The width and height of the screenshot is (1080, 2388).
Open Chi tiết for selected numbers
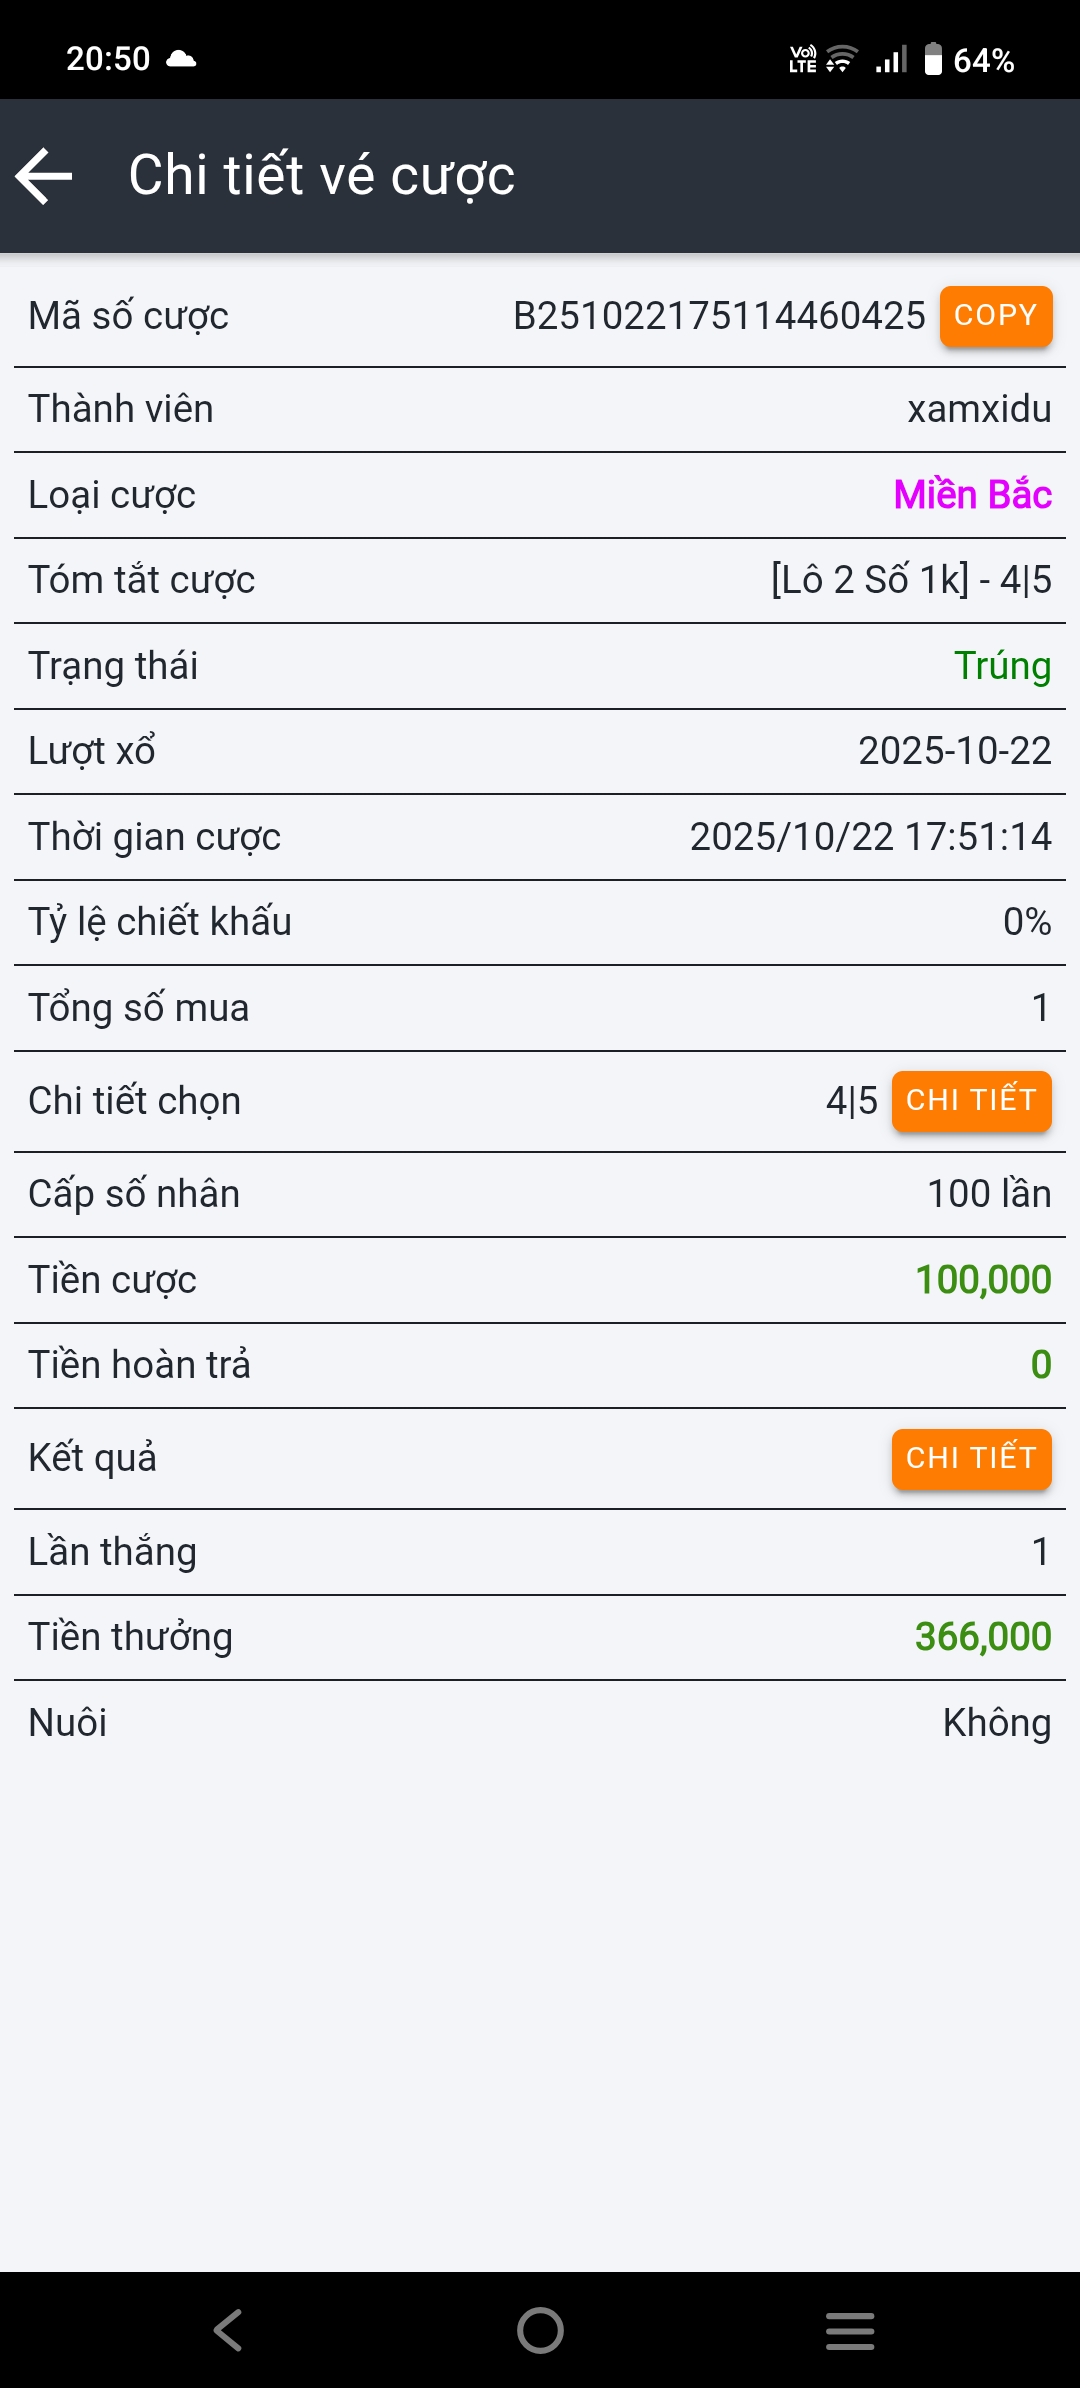pyautogui.click(x=970, y=1101)
